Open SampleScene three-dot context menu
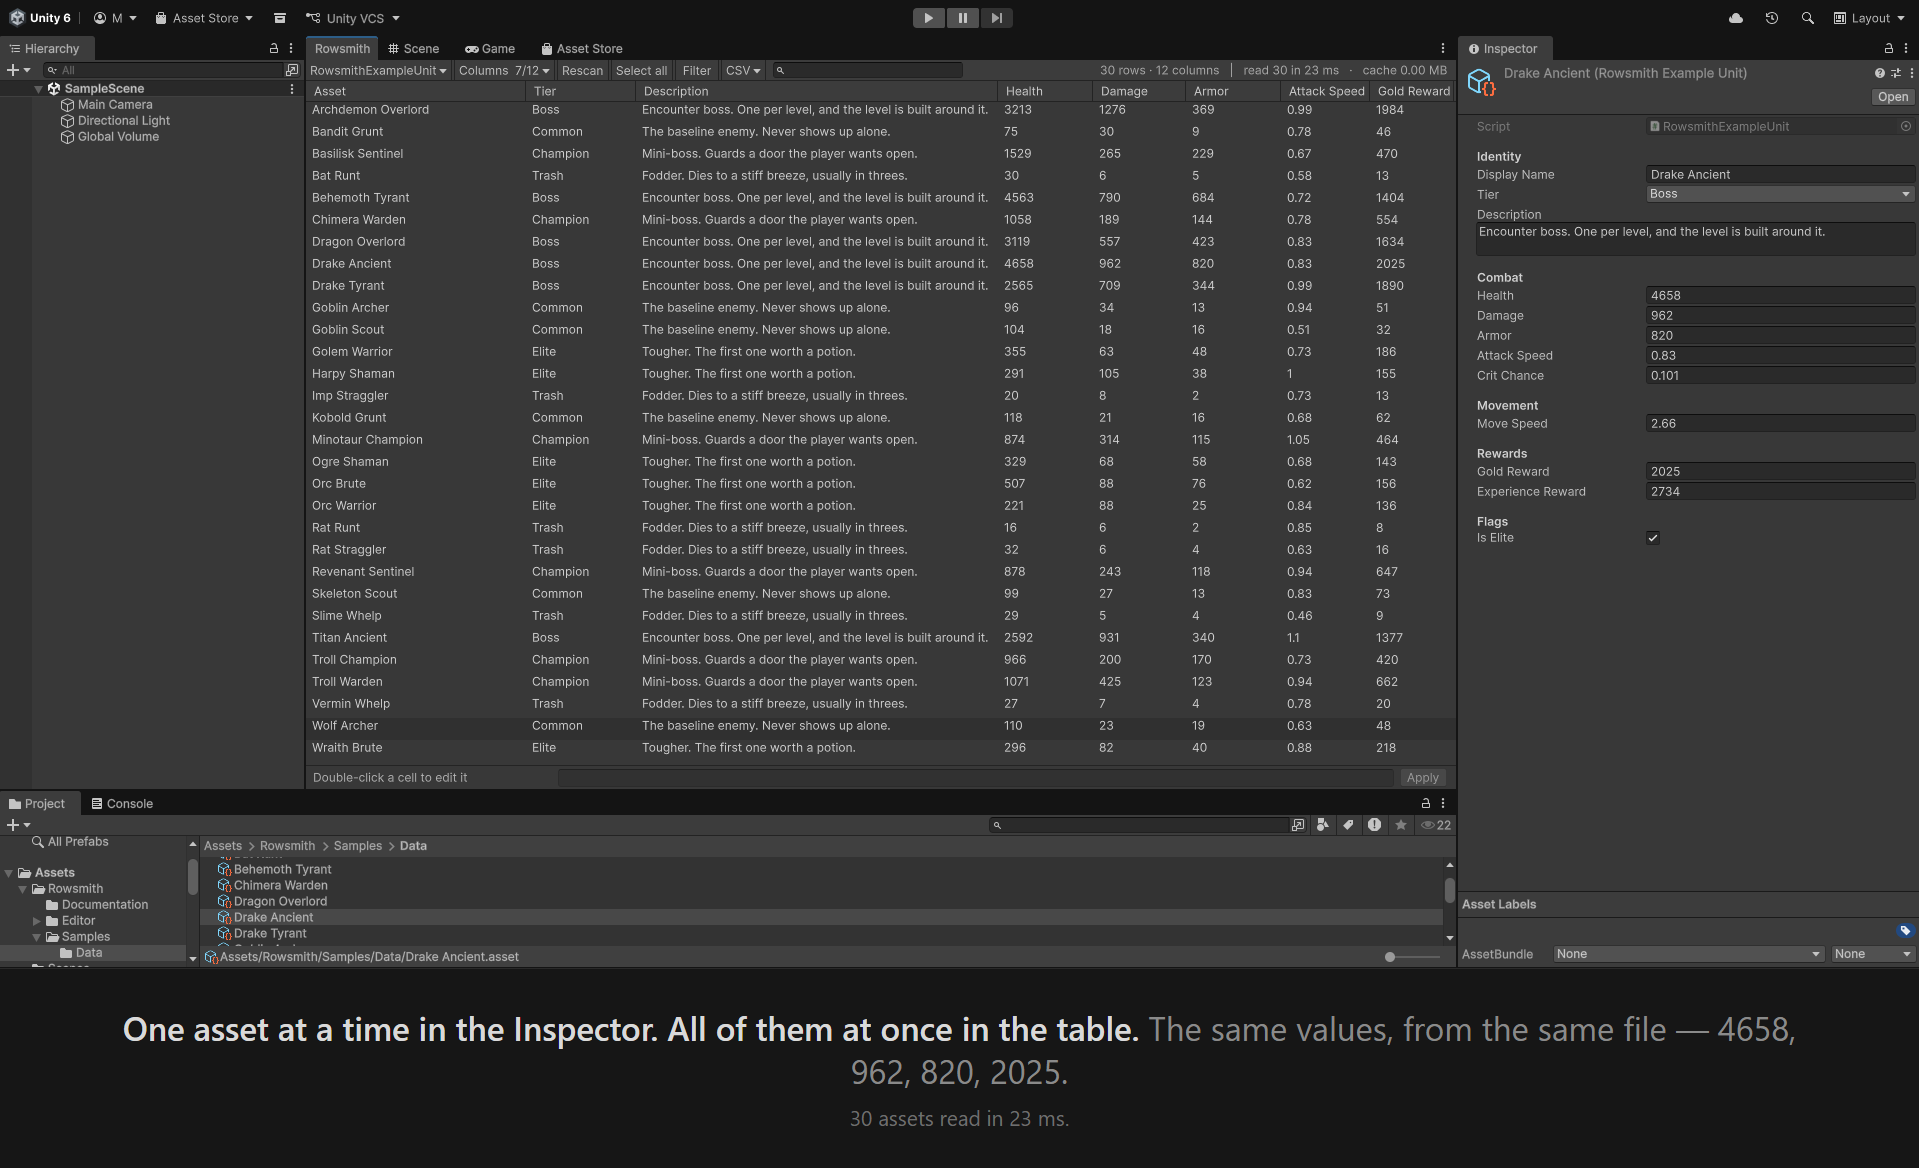This screenshot has height=1168, width=1919. (292, 89)
